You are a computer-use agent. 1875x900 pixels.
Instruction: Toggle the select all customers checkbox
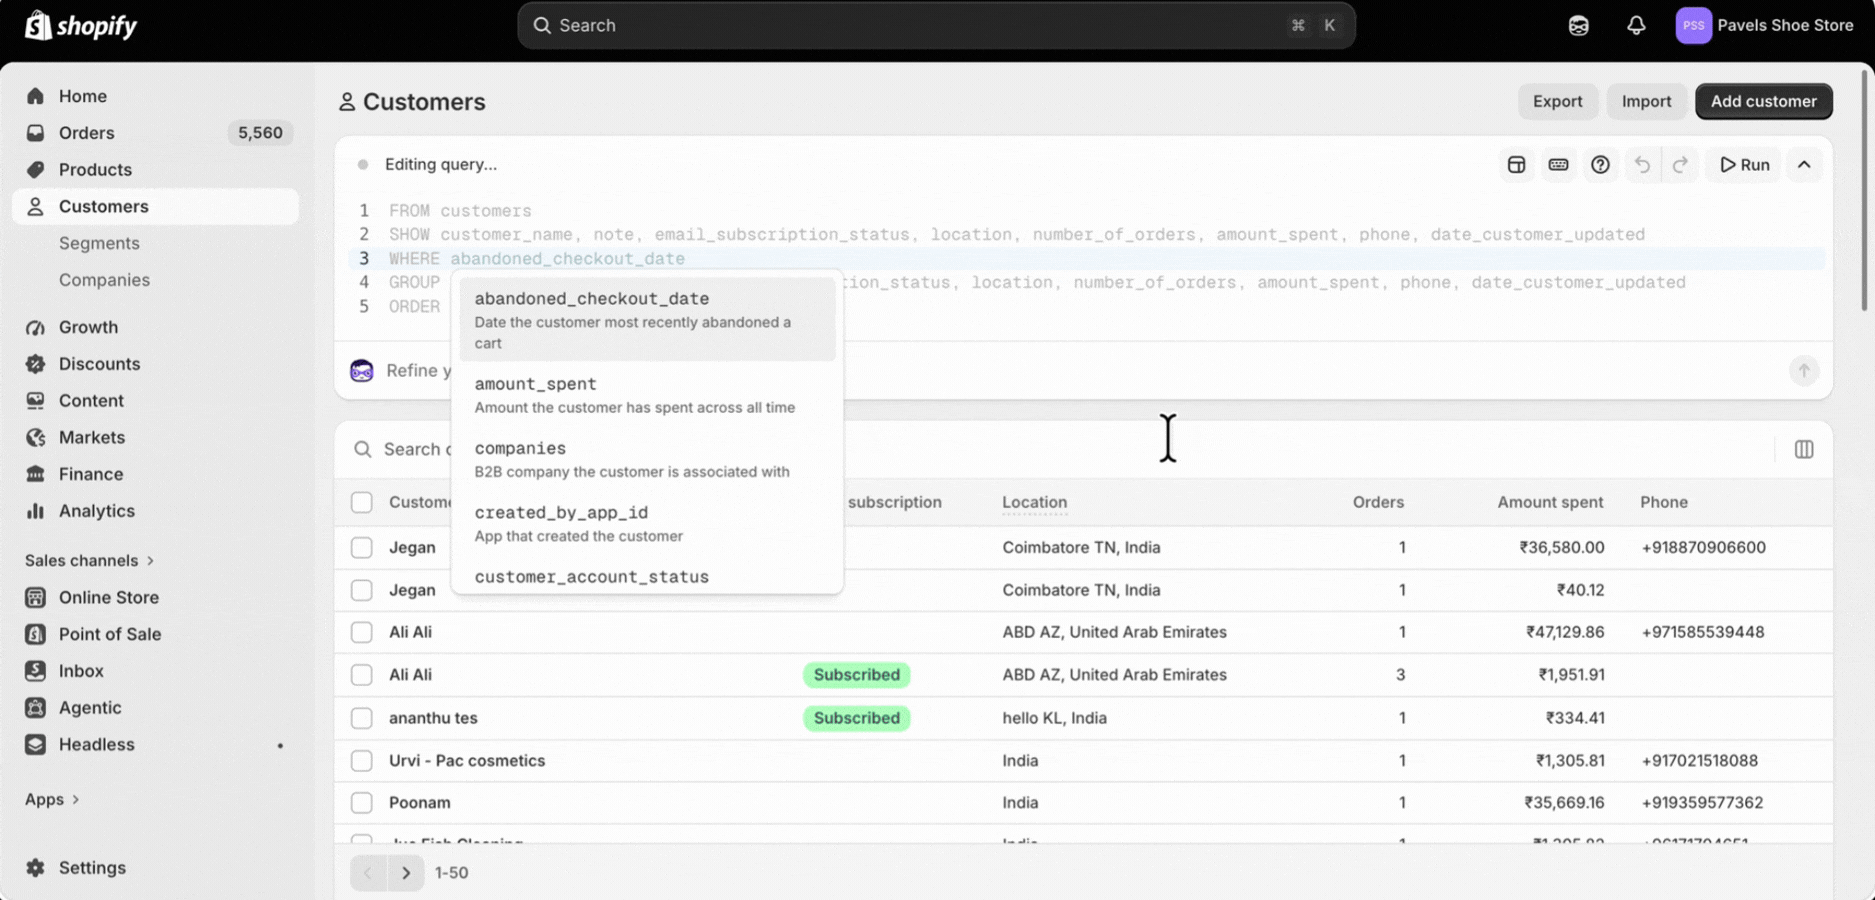(x=362, y=502)
